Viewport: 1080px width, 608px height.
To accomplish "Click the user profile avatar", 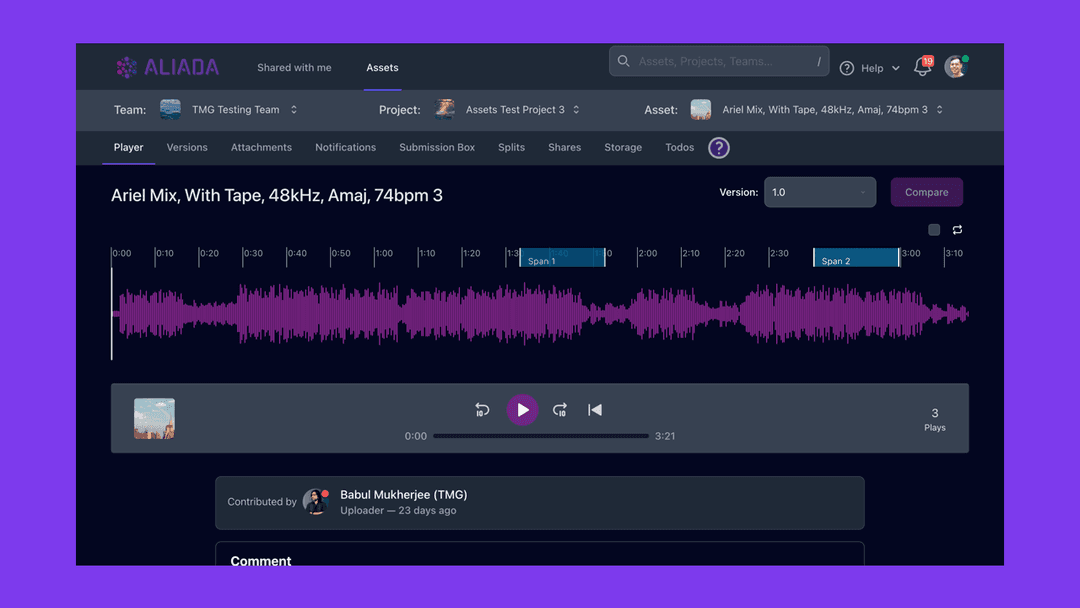I will (956, 67).
